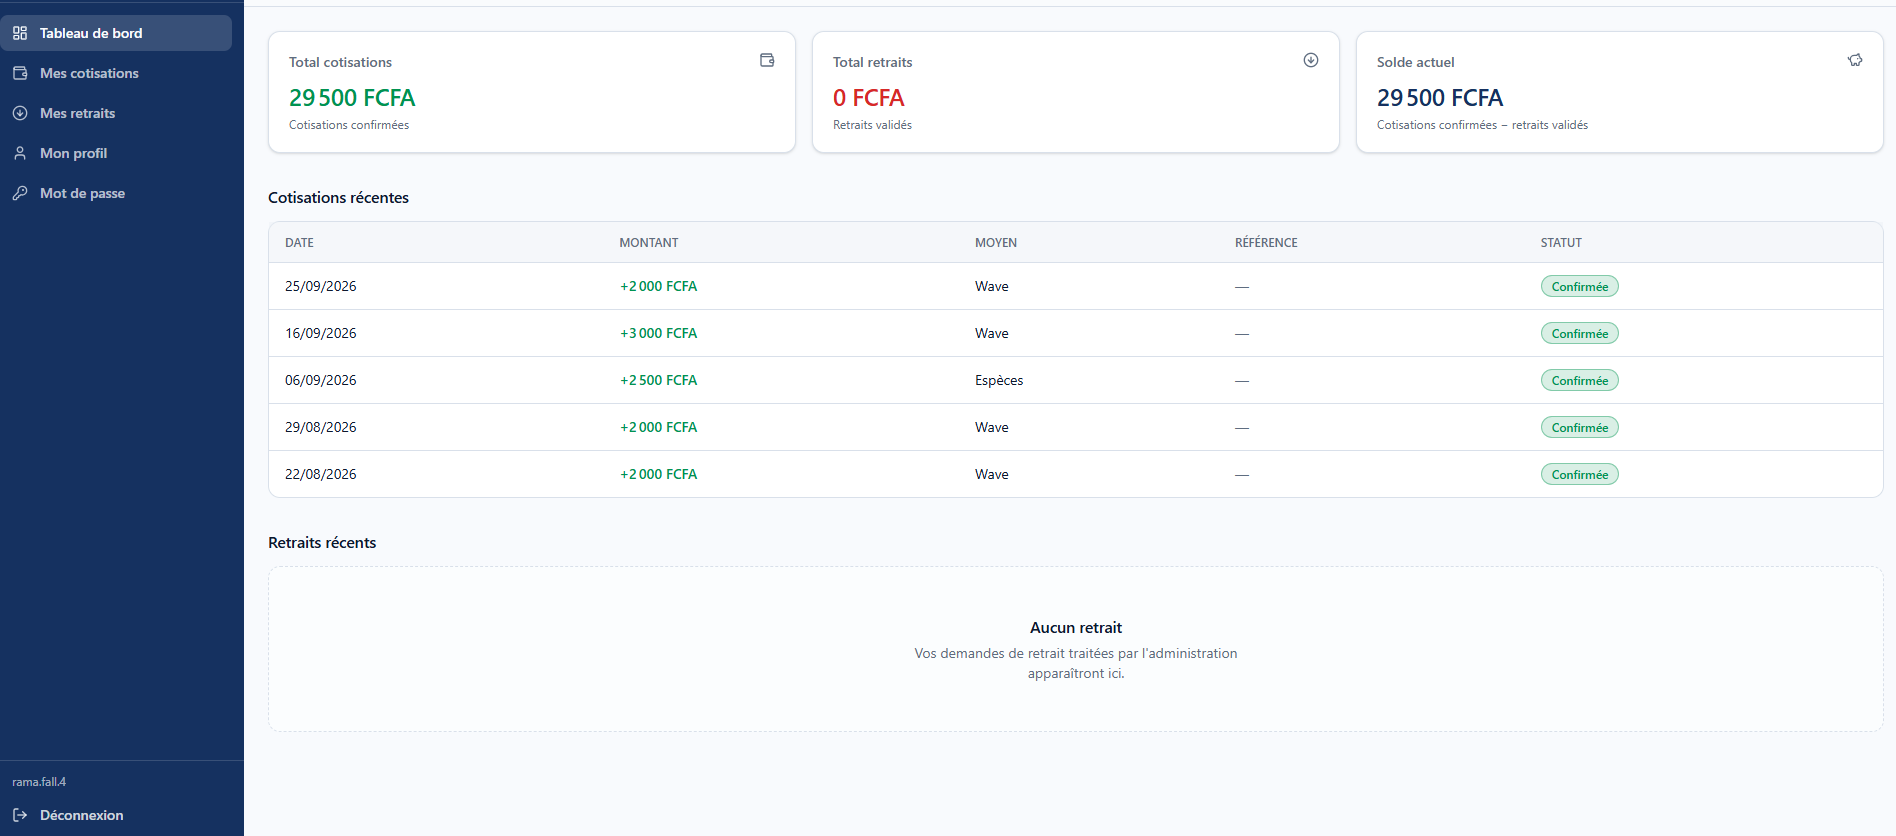The height and width of the screenshot is (836, 1896).
Task: Click the Déconnexion logout icon
Action: coord(20,815)
